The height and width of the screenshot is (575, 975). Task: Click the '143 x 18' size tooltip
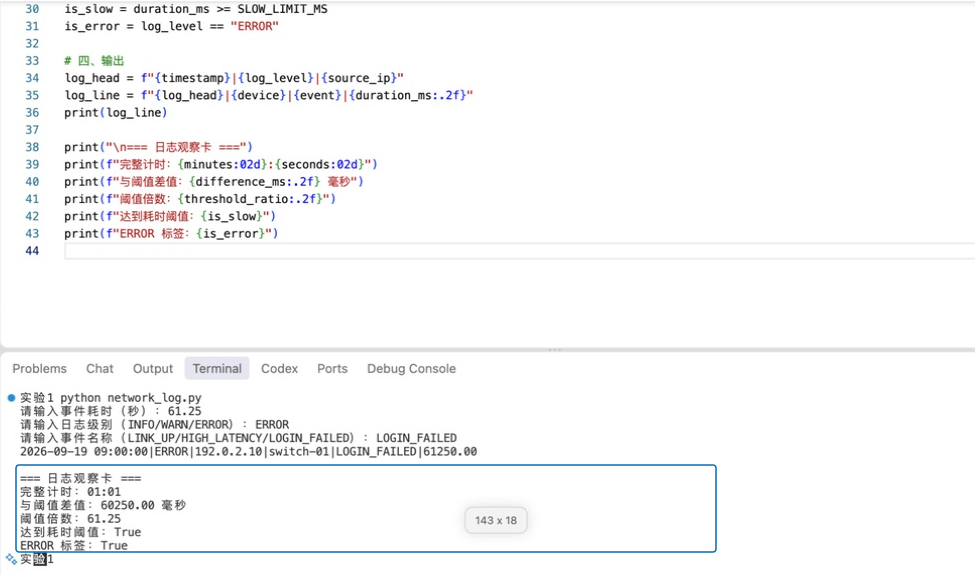point(496,520)
